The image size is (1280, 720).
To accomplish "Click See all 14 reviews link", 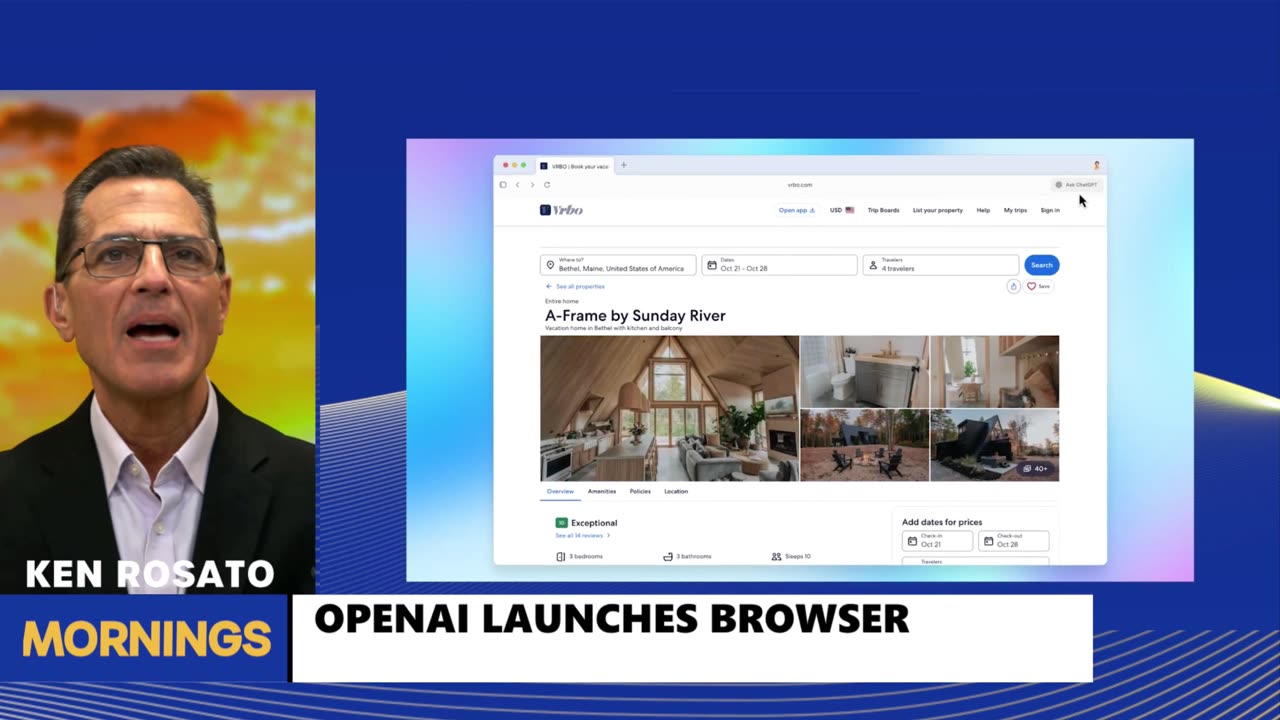I will [x=582, y=536].
